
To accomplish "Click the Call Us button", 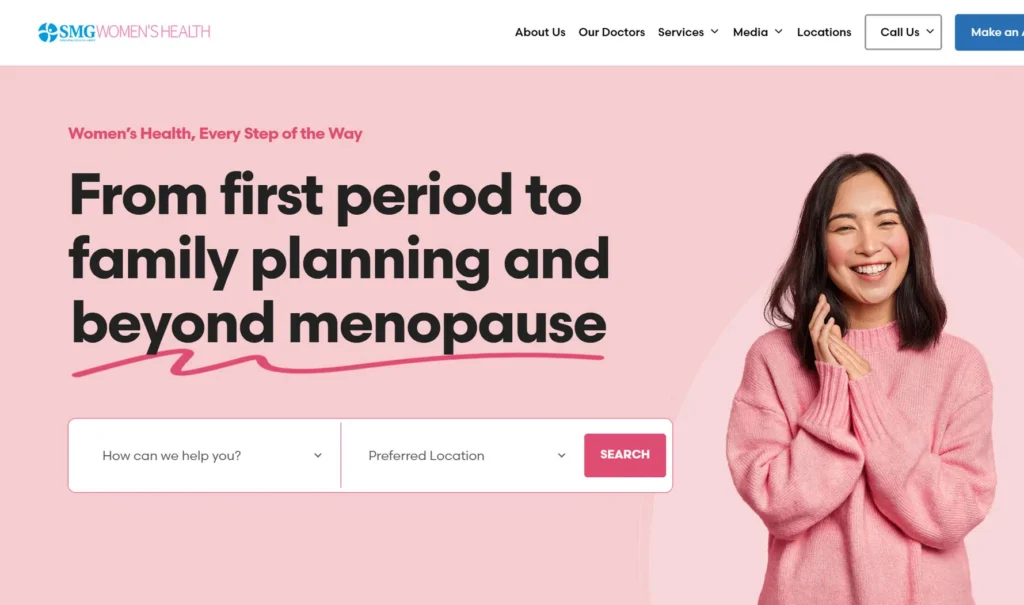I will tap(903, 32).
